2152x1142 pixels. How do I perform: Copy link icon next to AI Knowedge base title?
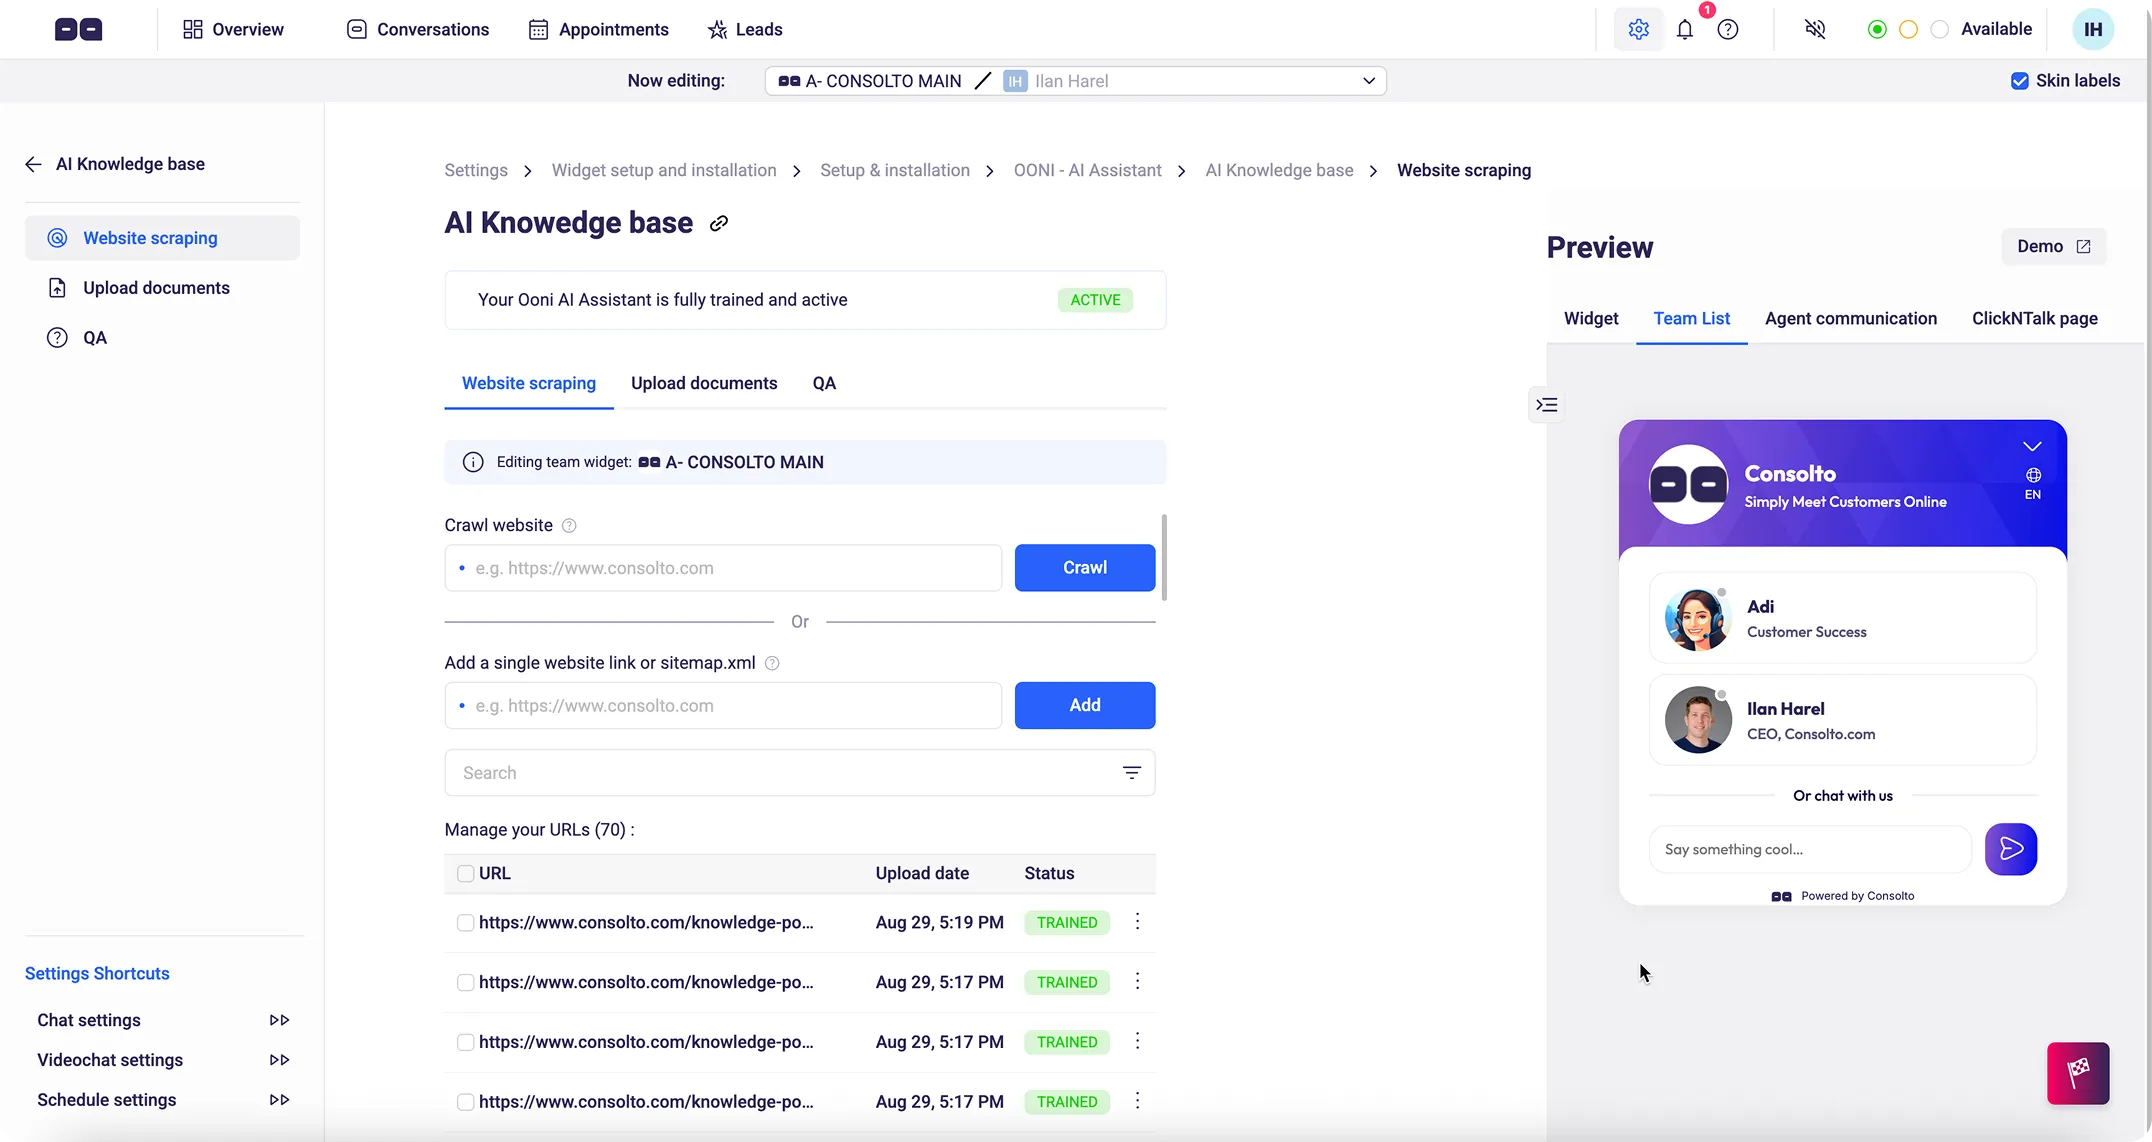coord(719,223)
